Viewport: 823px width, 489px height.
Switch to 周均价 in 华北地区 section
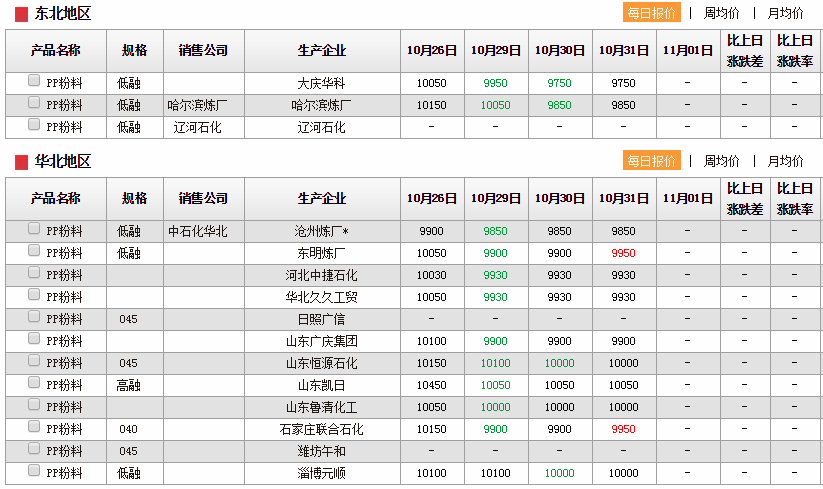pyautogui.click(x=721, y=161)
